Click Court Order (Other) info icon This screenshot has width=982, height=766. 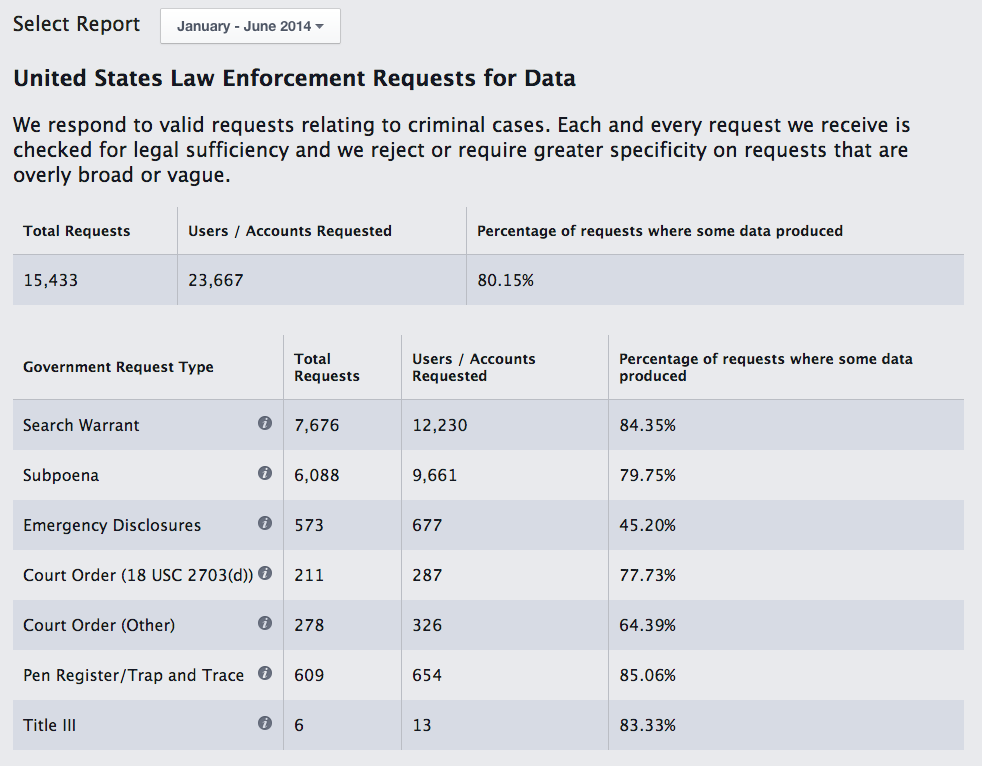265,623
